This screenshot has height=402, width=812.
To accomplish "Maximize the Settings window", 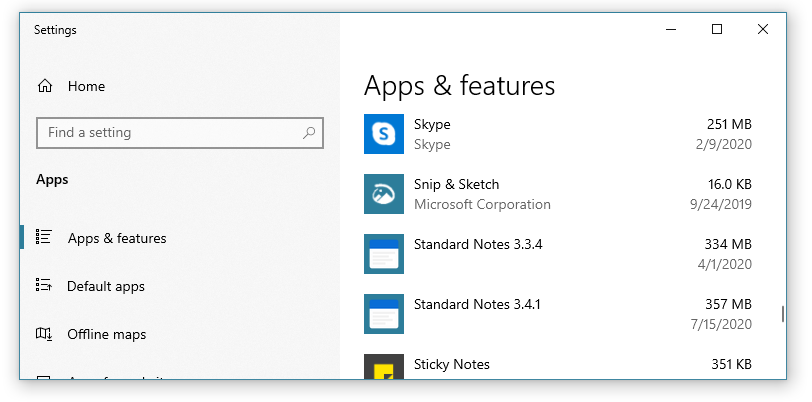I will pyautogui.click(x=717, y=30).
